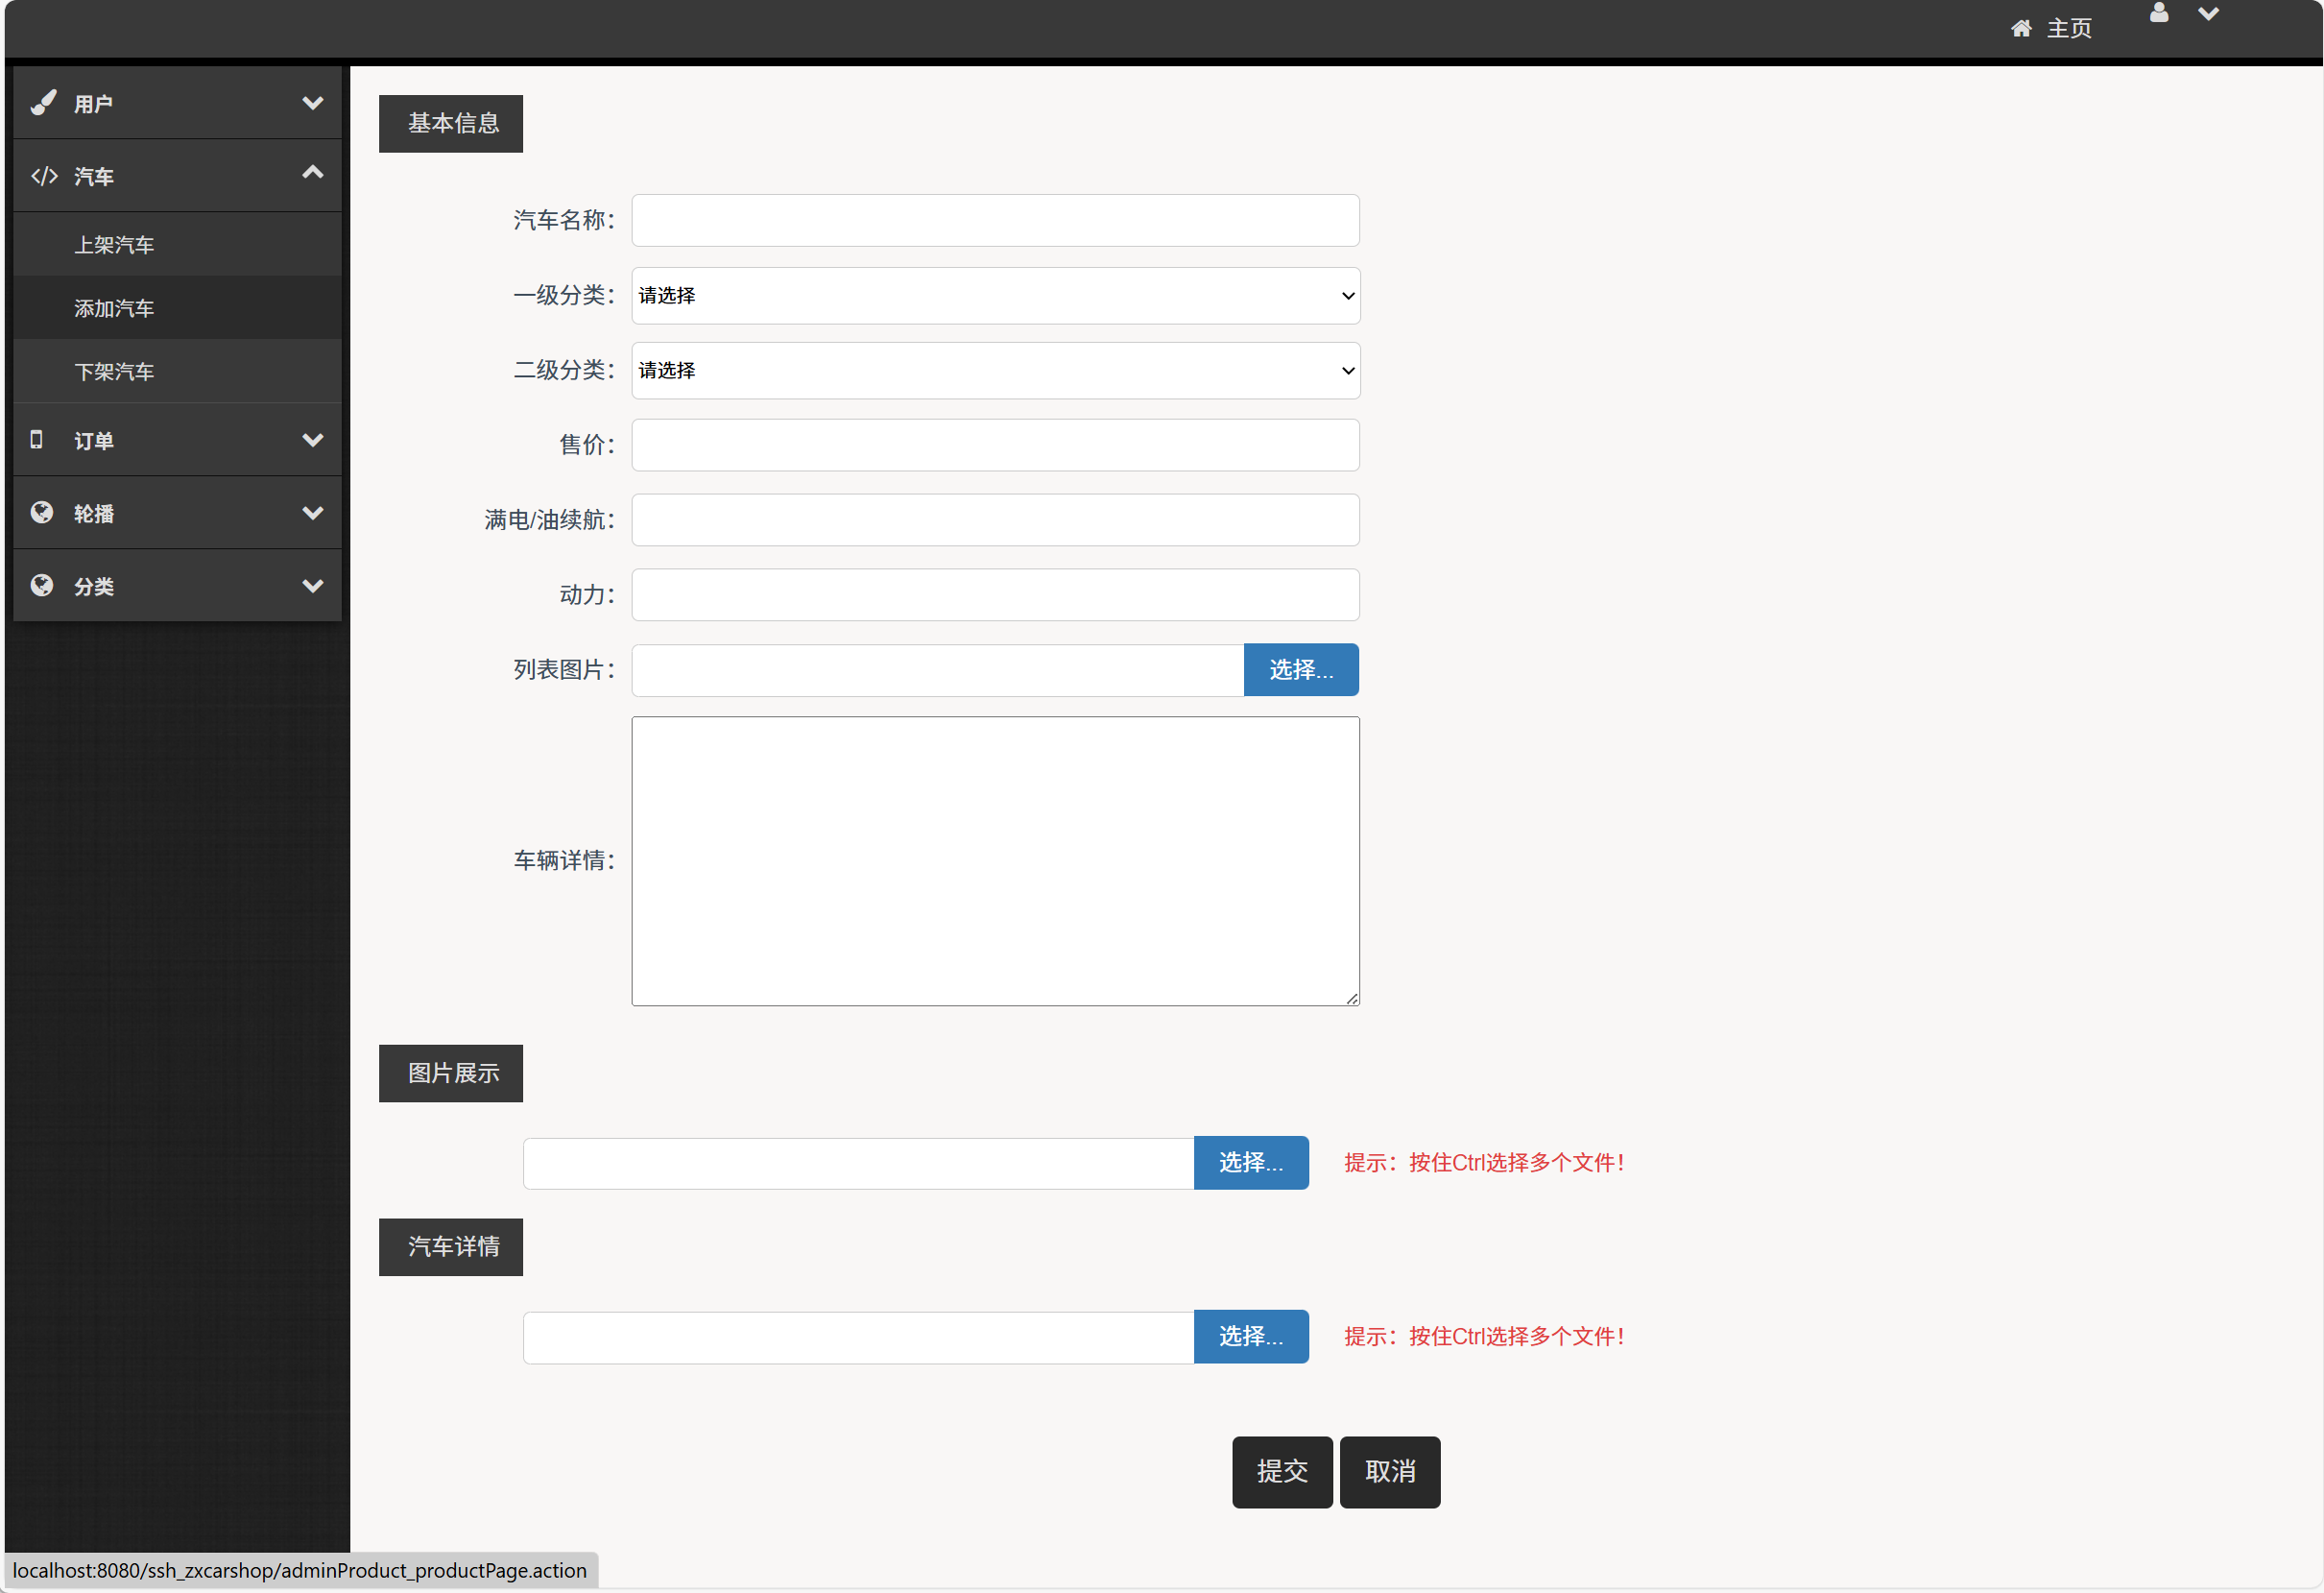Click the code brackets icon next to 汽车
Viewport: 2324px width, 1593px height.
point(44,176)
